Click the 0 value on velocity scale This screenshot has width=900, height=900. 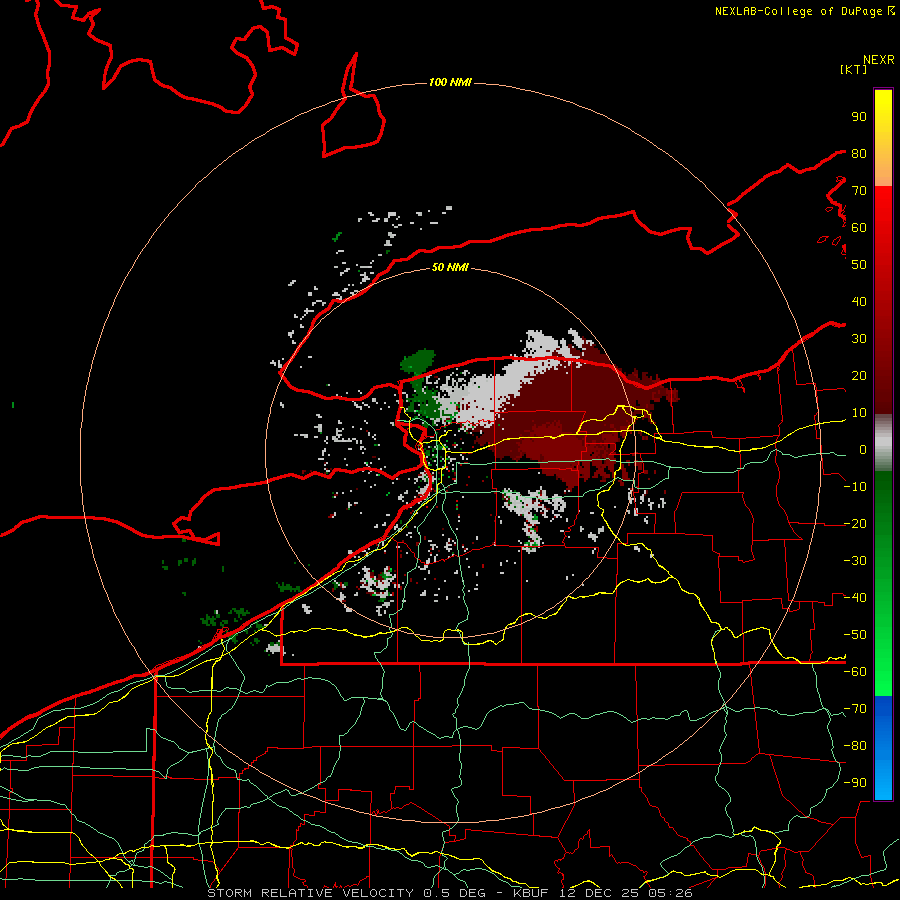862,450
